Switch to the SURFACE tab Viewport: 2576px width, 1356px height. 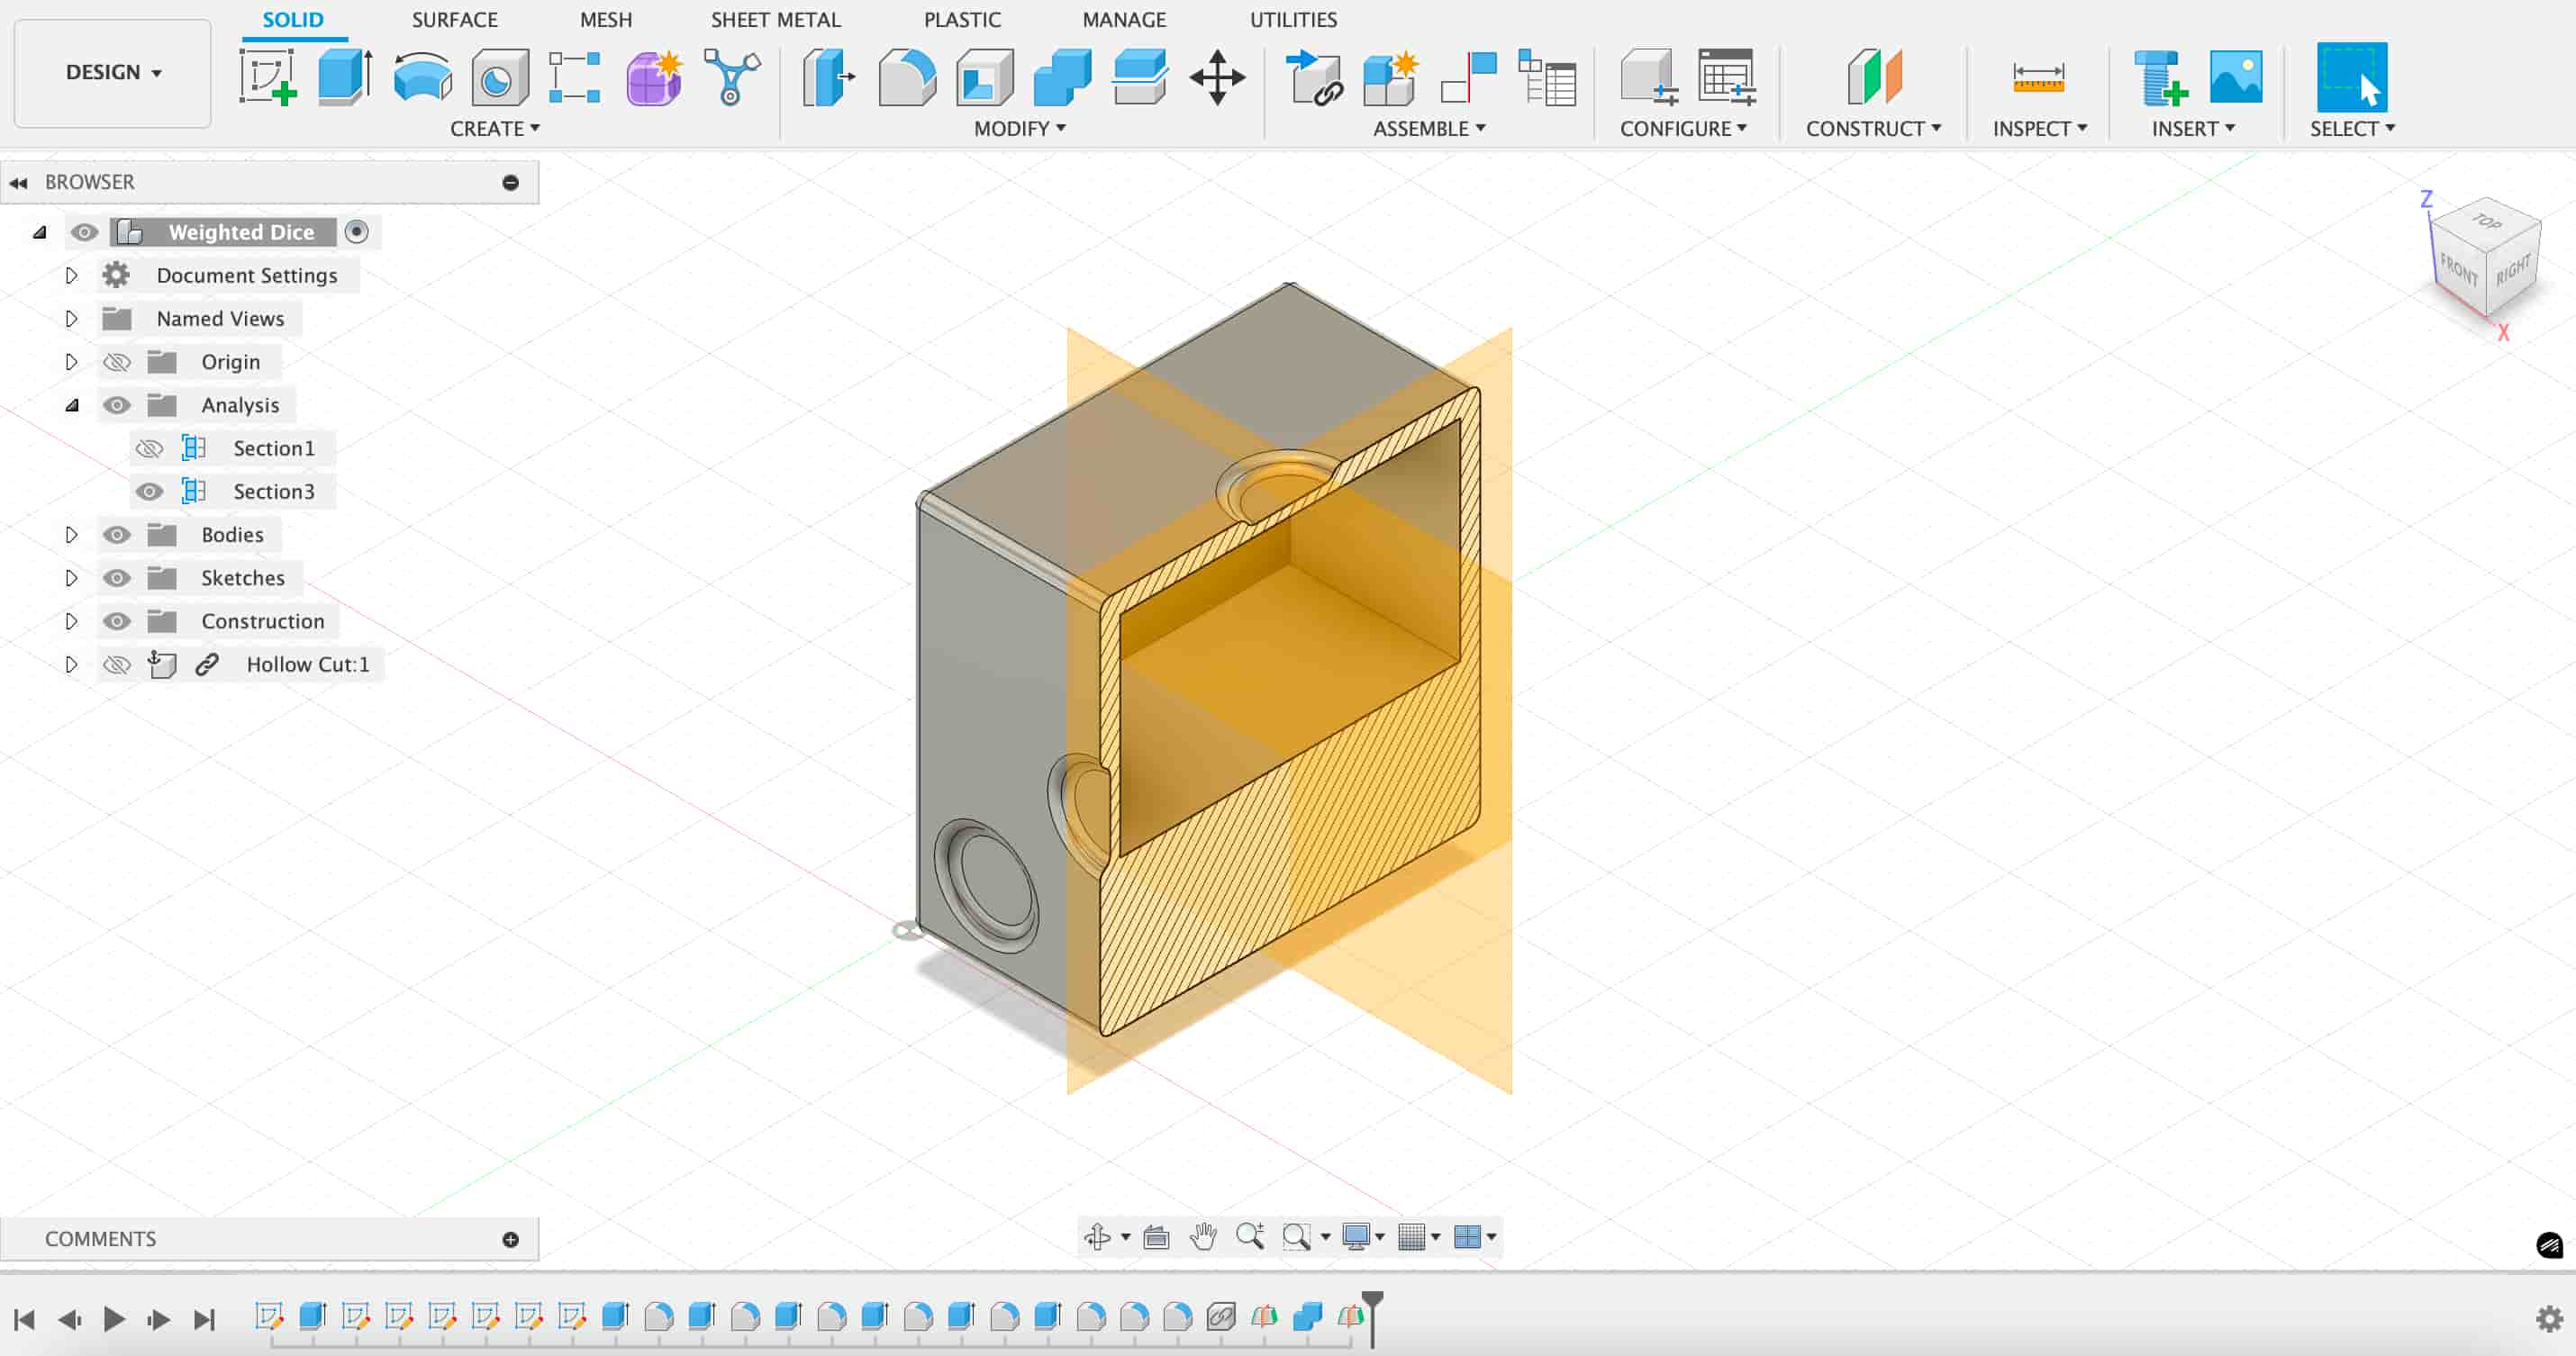tap(454, 19)
